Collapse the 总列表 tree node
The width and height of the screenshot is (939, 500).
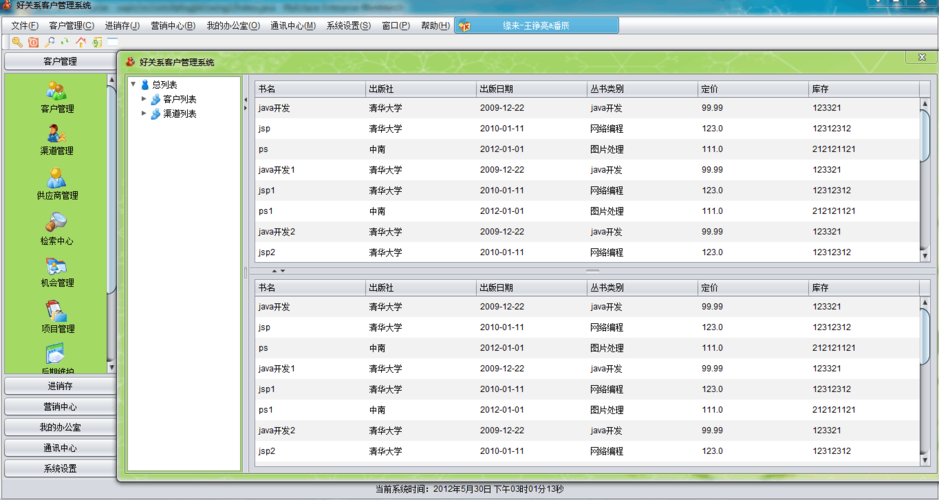(133, 84)
